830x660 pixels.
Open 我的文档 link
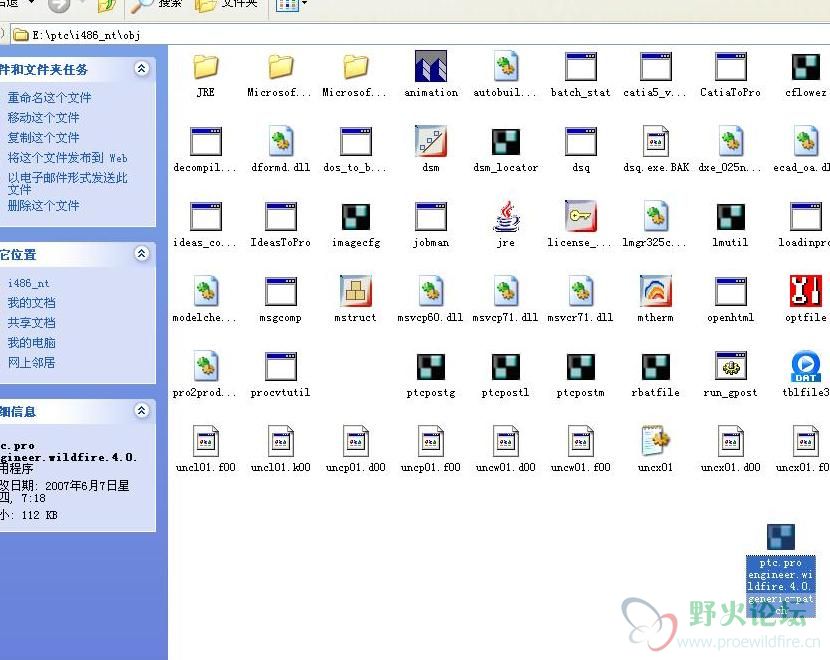click(31, 303)
